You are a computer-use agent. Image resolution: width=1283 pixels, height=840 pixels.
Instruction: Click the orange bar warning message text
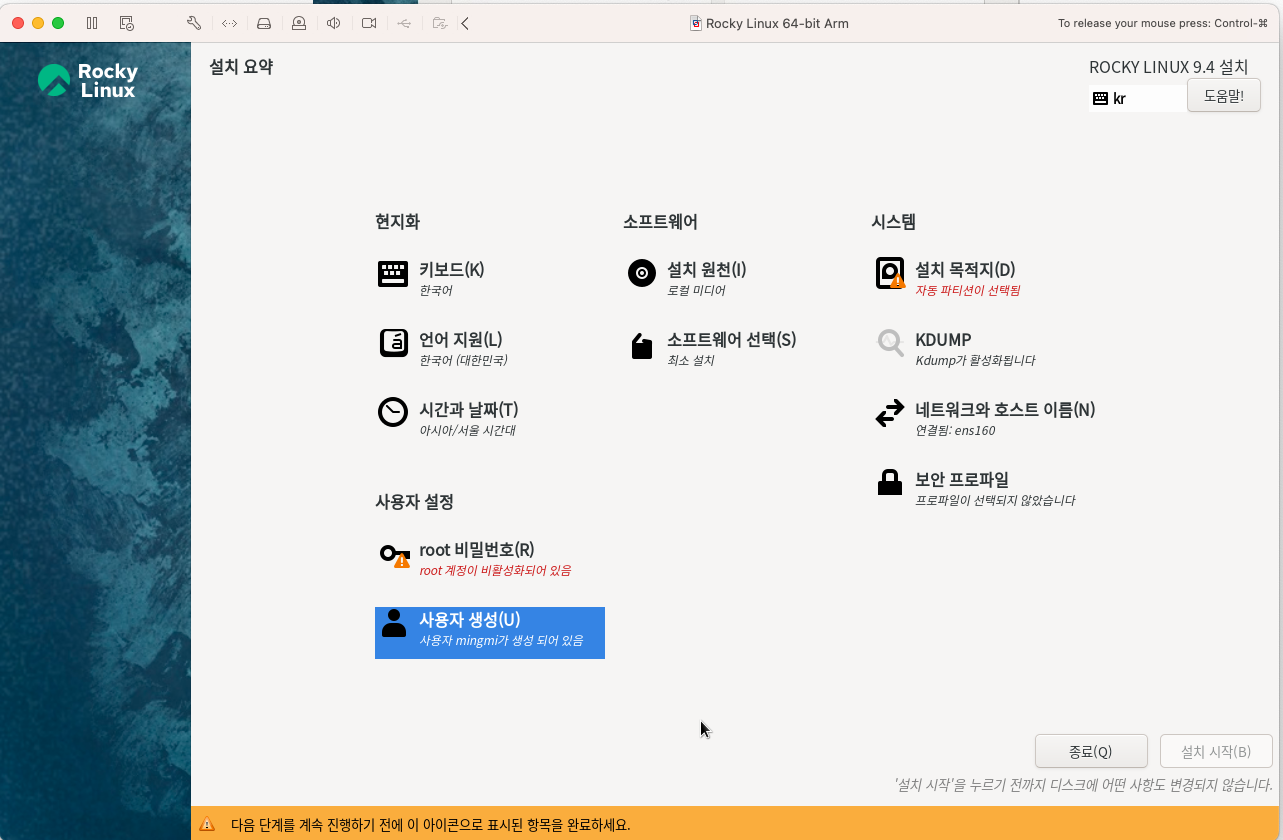(430, 825)
